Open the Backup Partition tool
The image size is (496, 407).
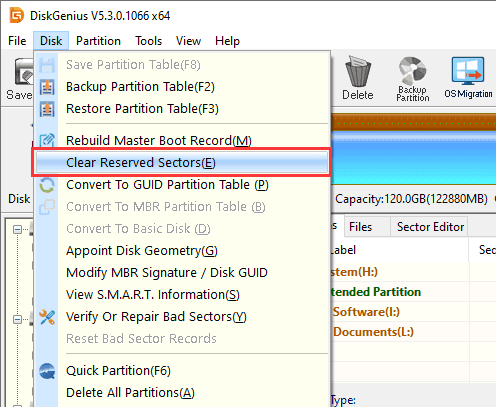coord(413,79)
